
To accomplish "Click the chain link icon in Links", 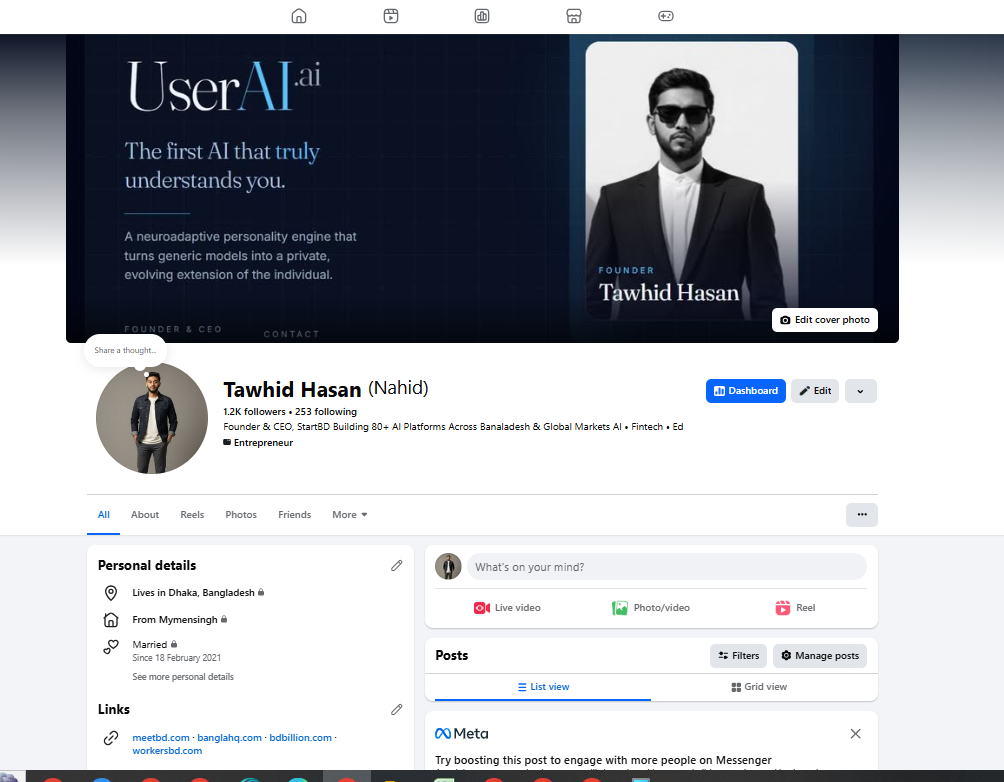I will (111, 738).
